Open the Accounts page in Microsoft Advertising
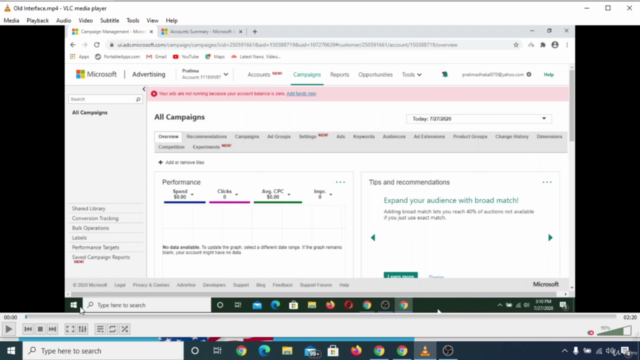The height and width of the screenshot is (360, 640). [x=259, y=75]
